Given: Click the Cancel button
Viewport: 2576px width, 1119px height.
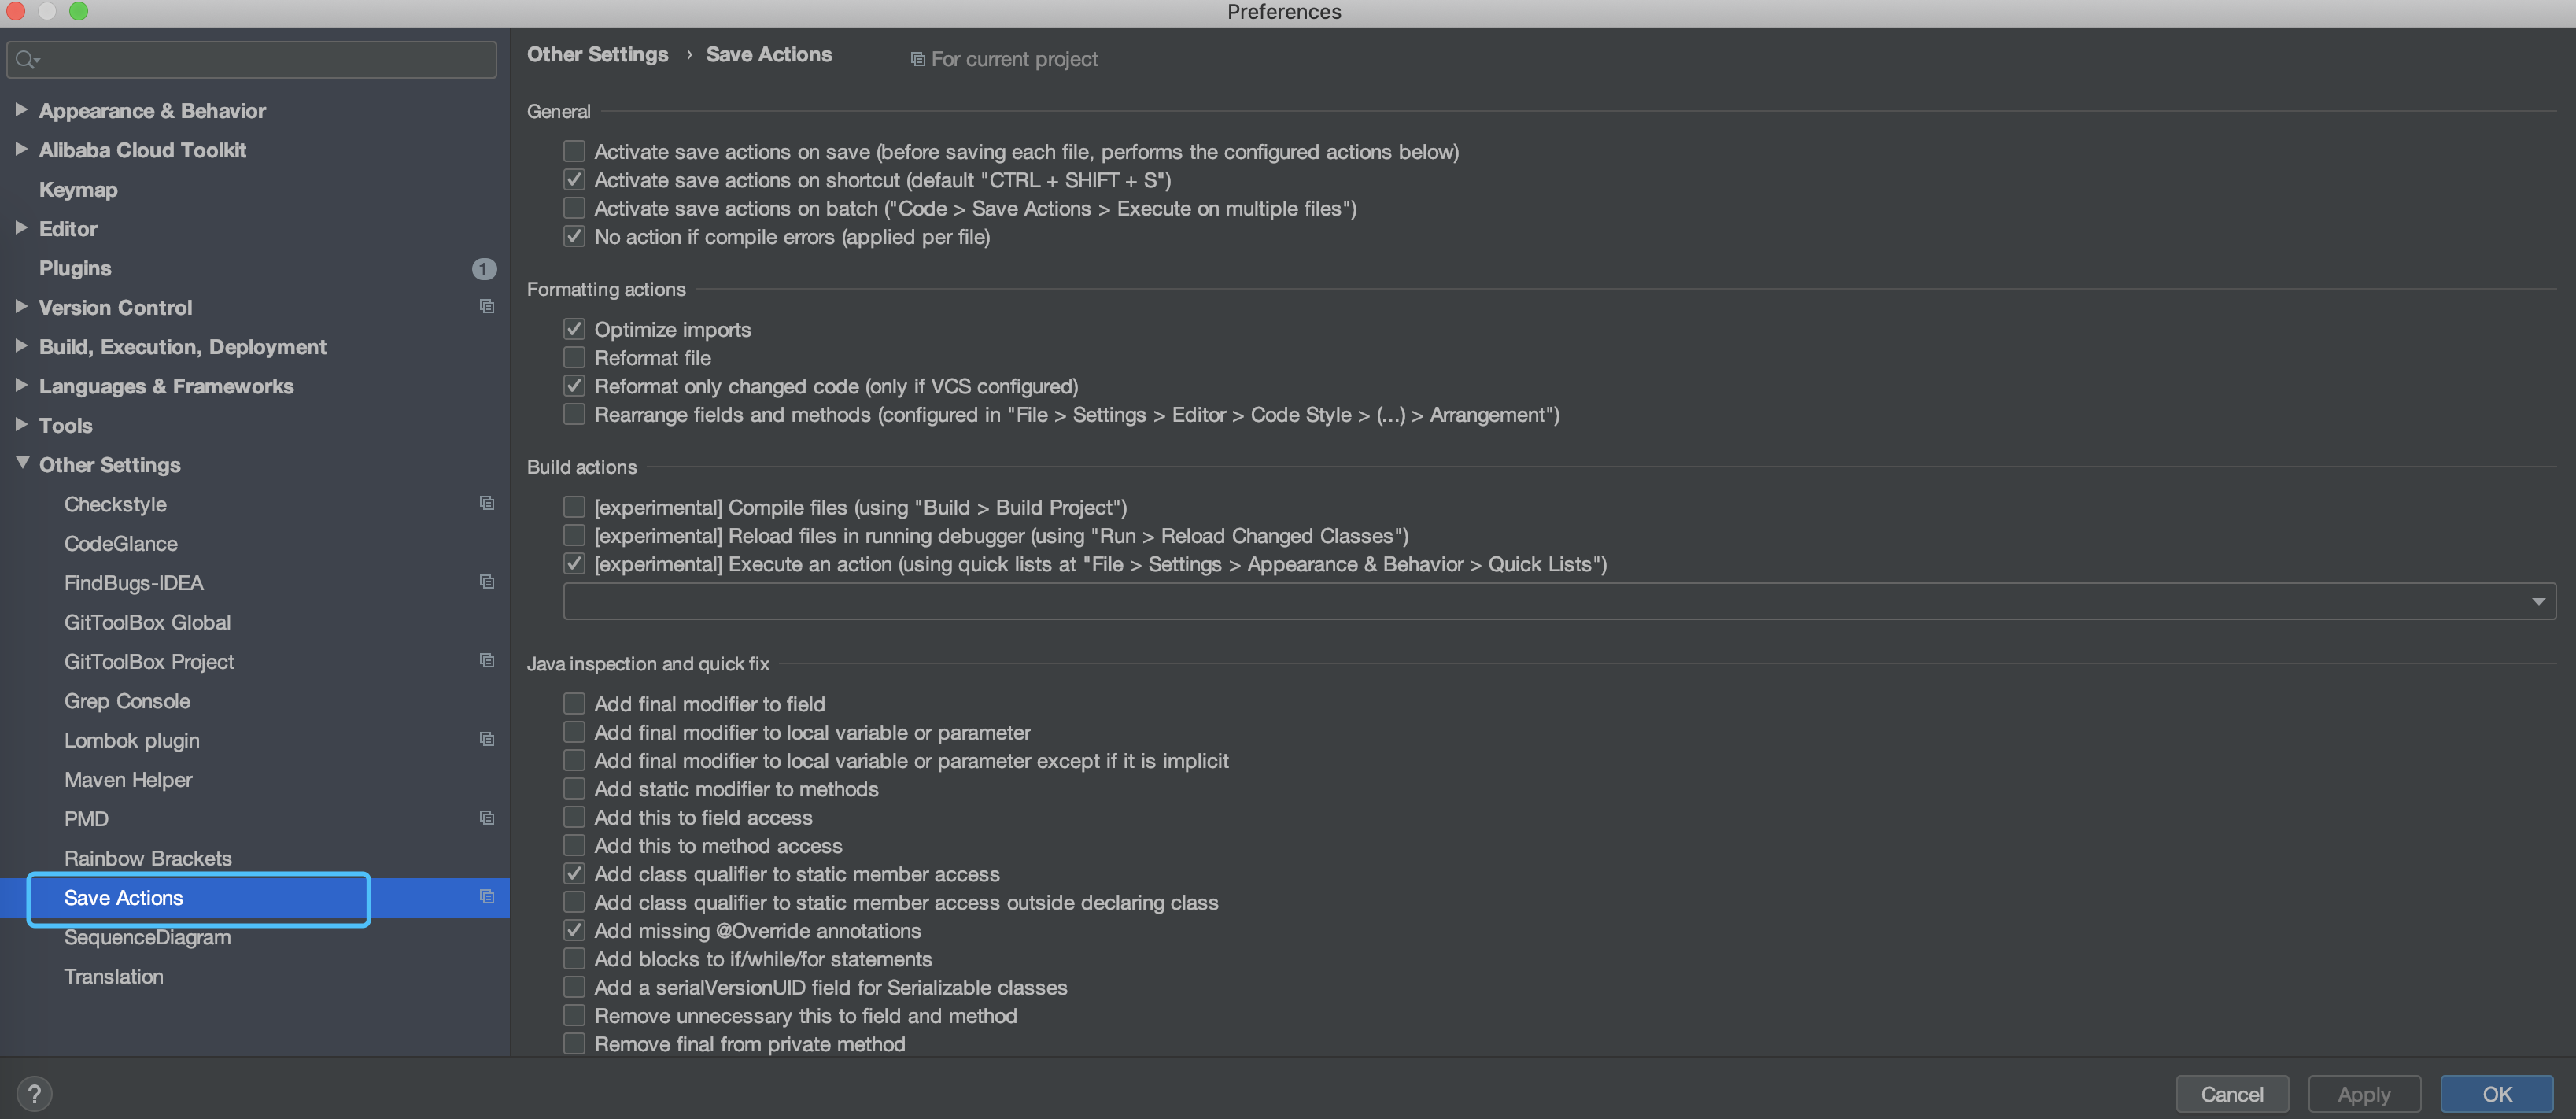Looking at the screenshot, I should pos(2231,1094).
